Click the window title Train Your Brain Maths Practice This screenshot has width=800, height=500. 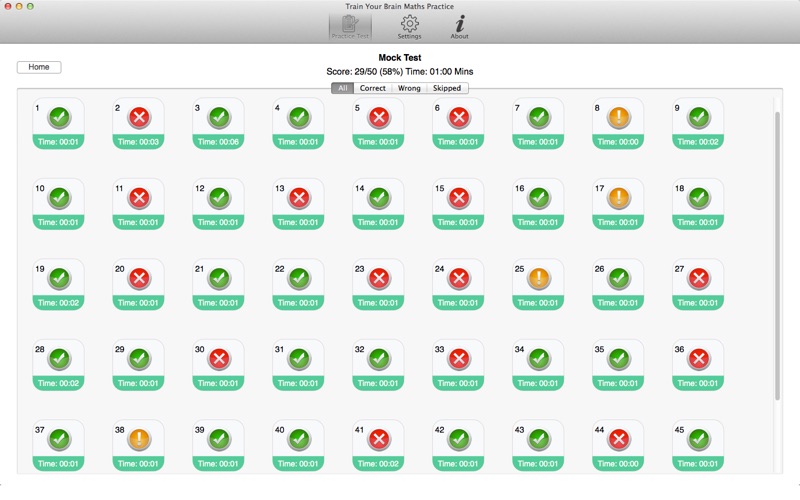[399, 6]
